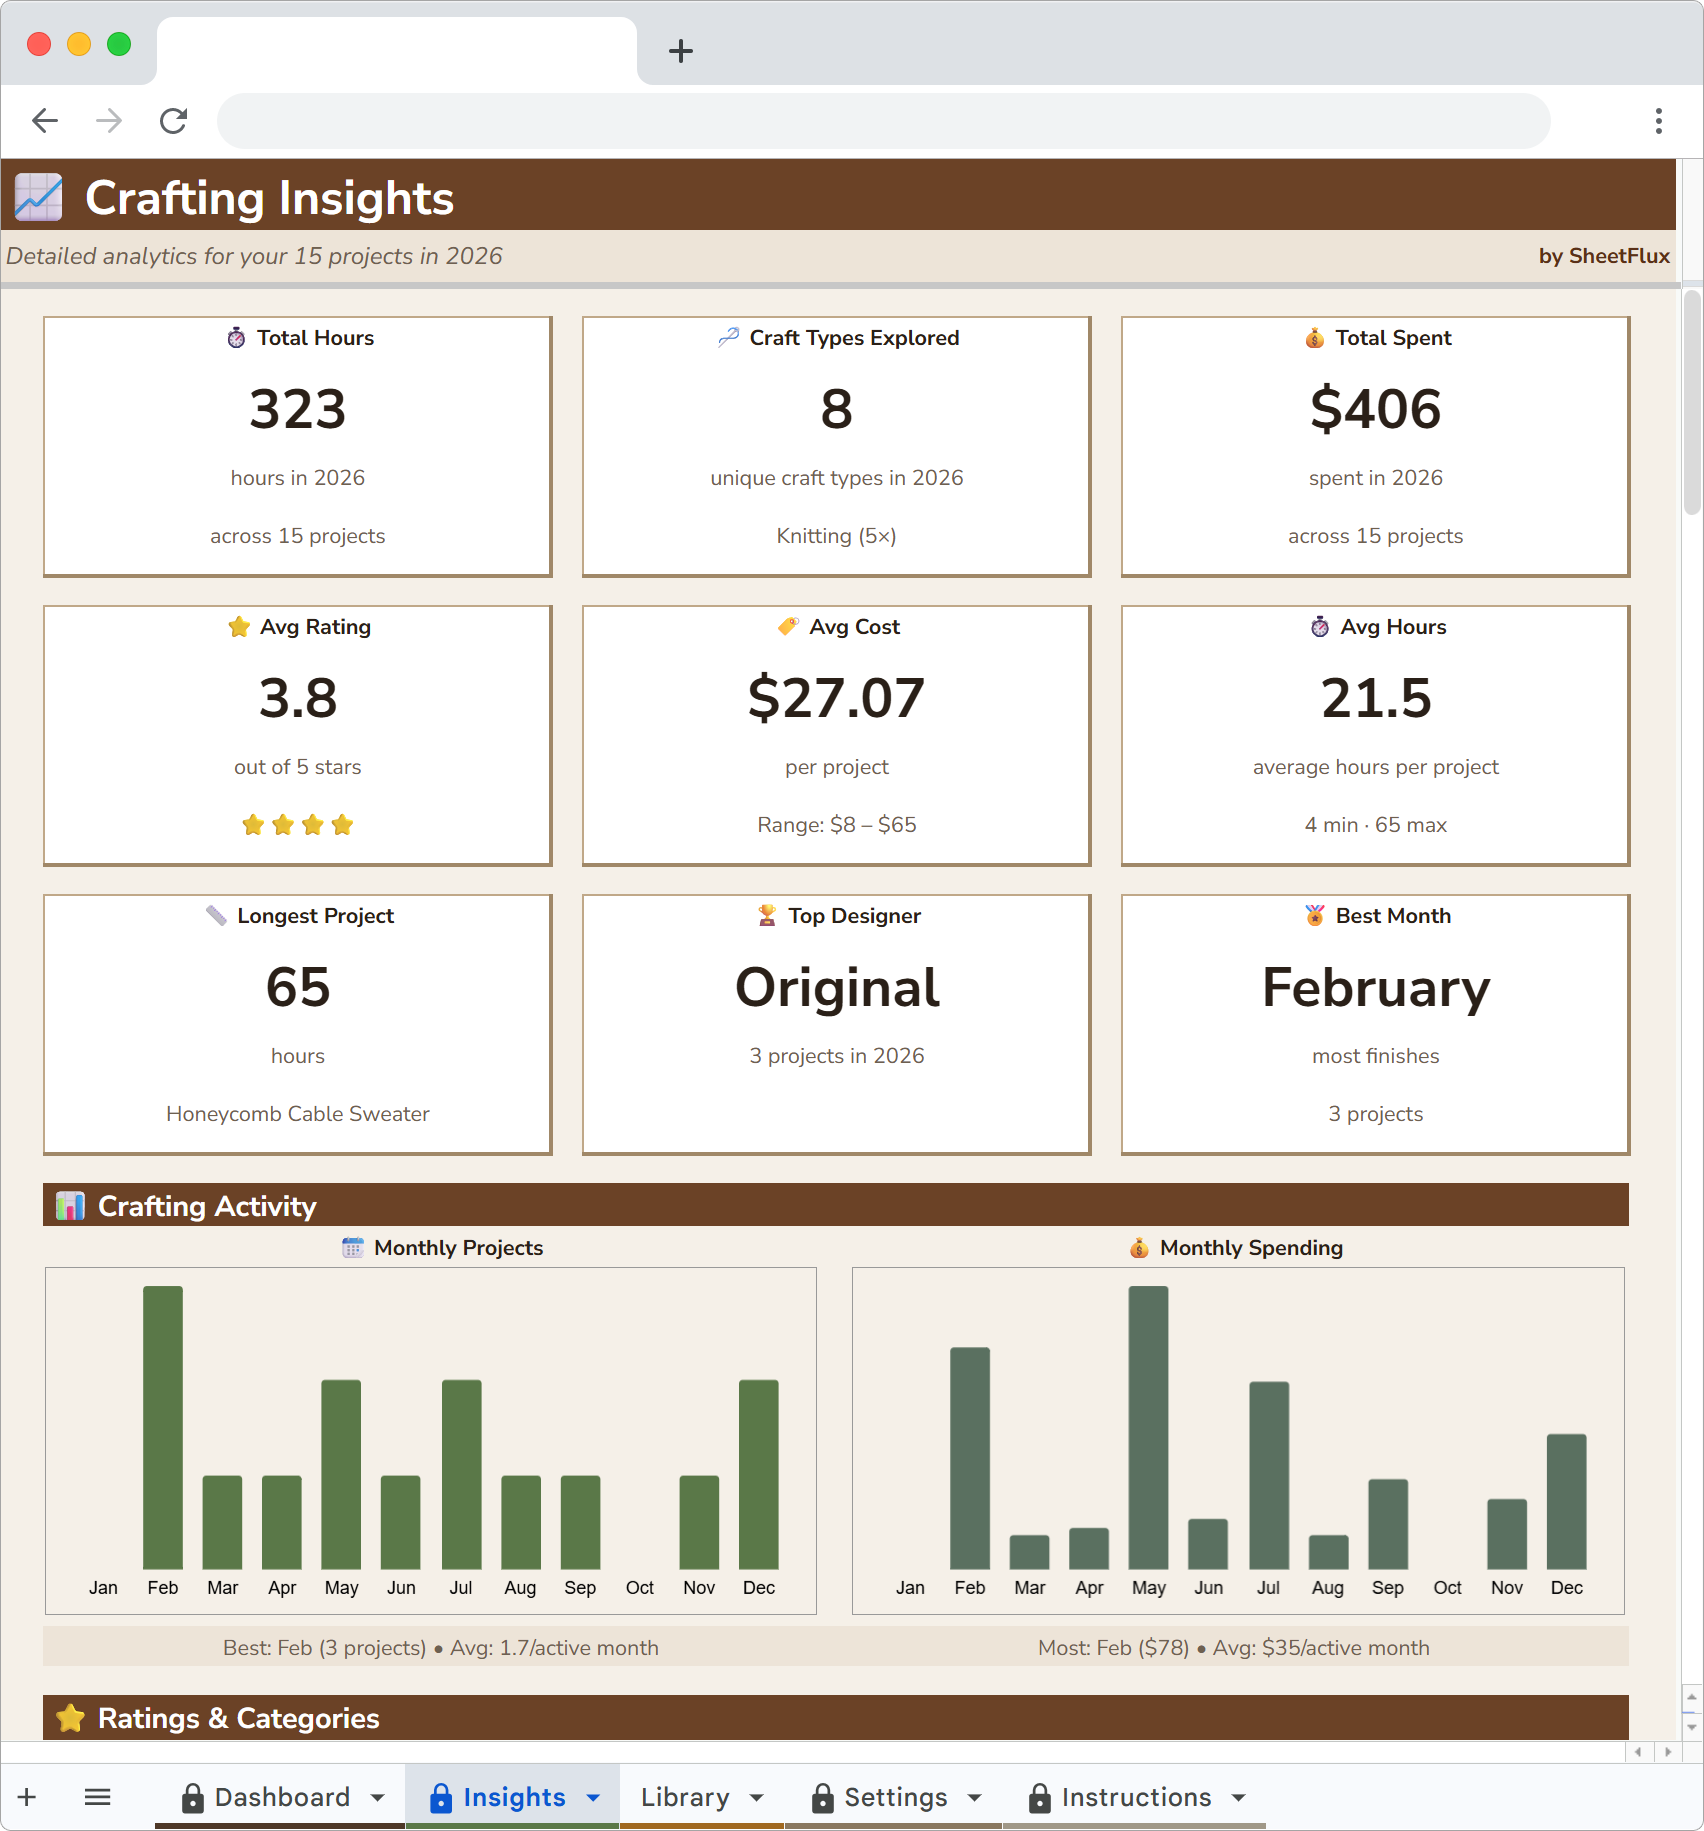The width and height of the screenshot is (1704, 1831).
Task: Click the stopwatch icon on the Total Hours card
Action: (236, 338)
